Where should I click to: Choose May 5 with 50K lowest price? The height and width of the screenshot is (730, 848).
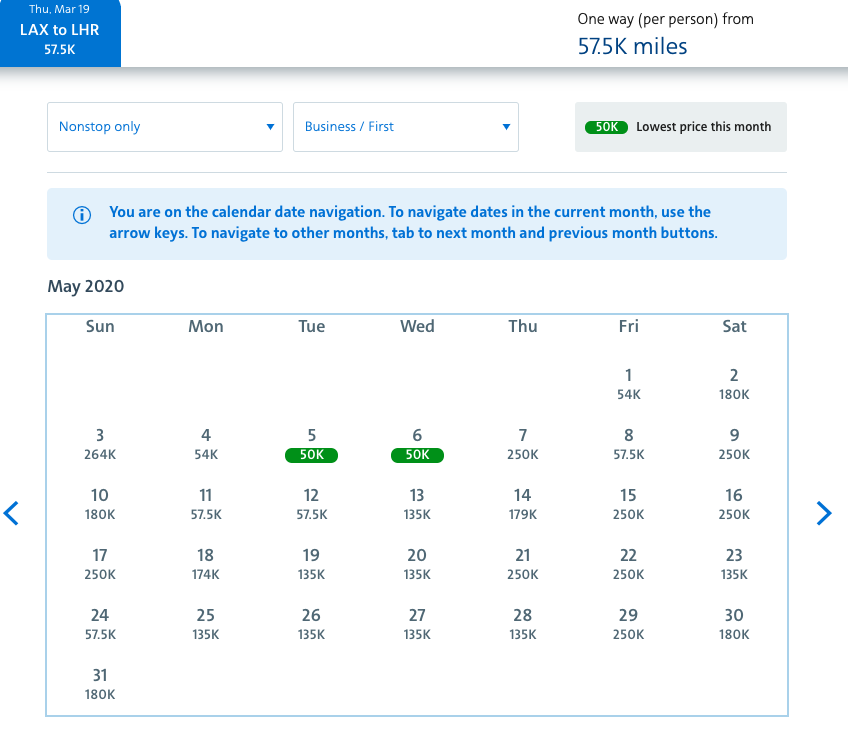tap(312, 445)
